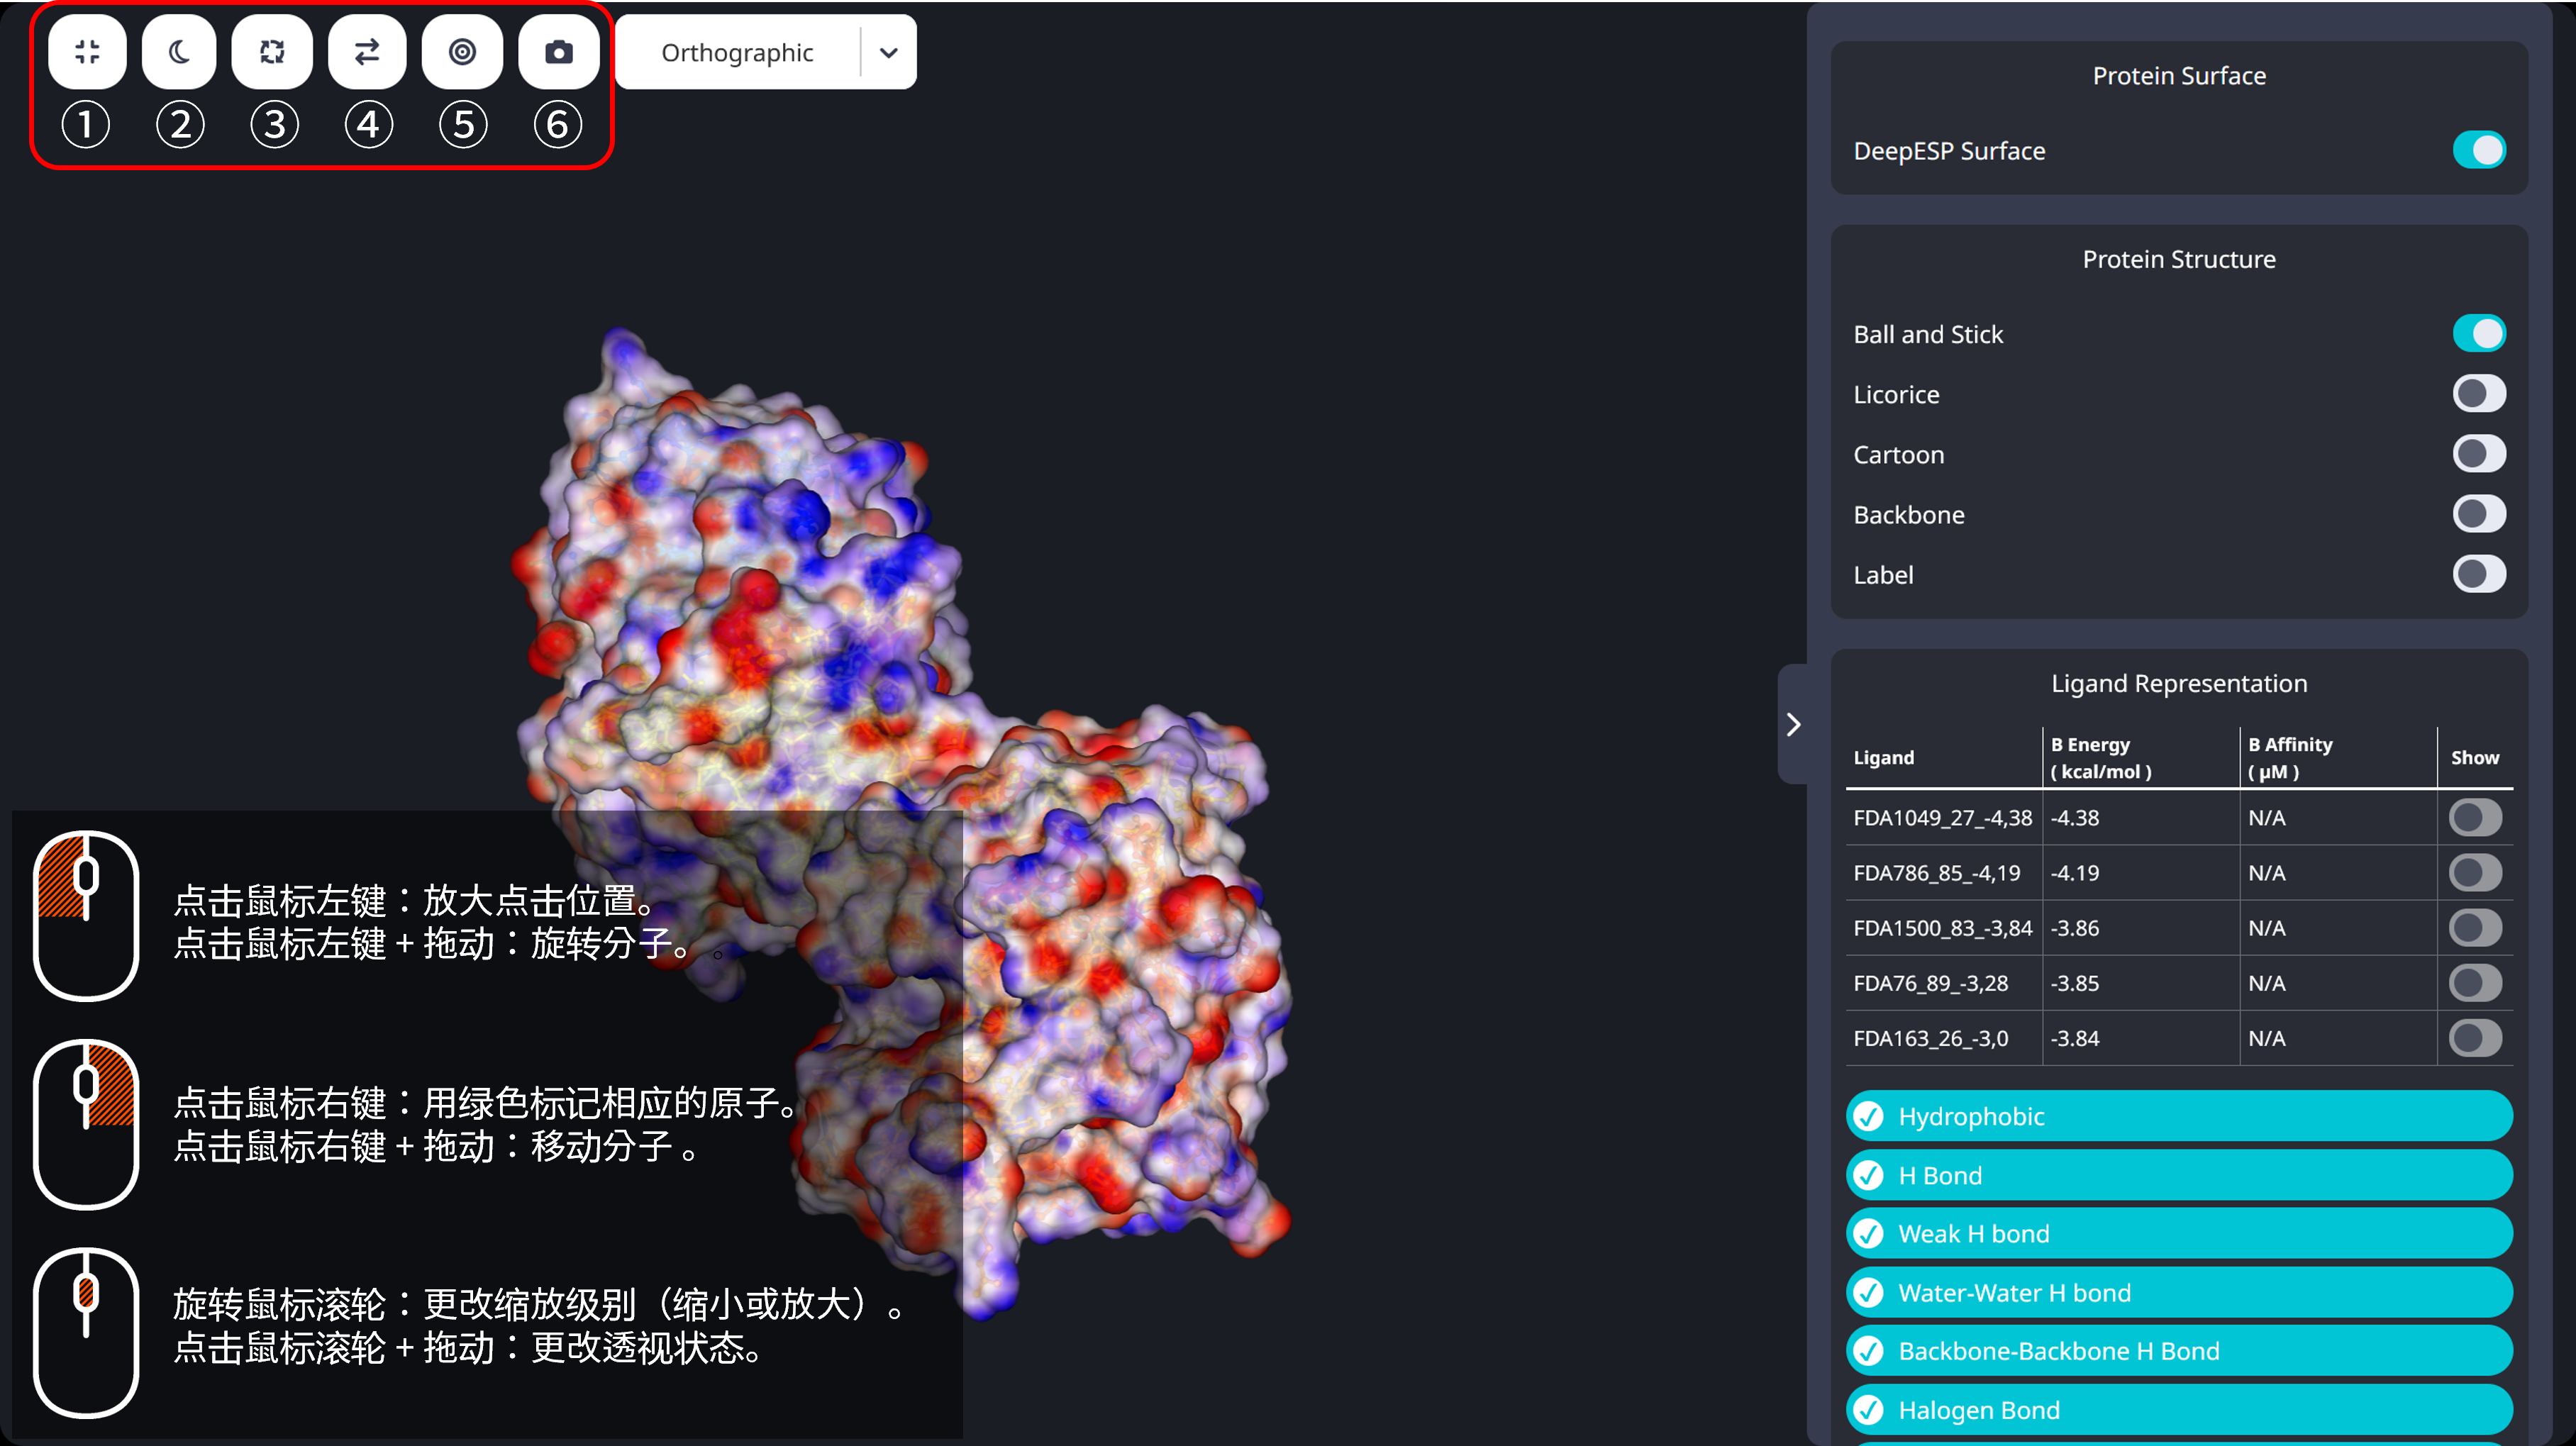Click the swap arrows icon
Viewport: 2576px width, 1446px height.
pyautogui.click(x=367, y=52)
